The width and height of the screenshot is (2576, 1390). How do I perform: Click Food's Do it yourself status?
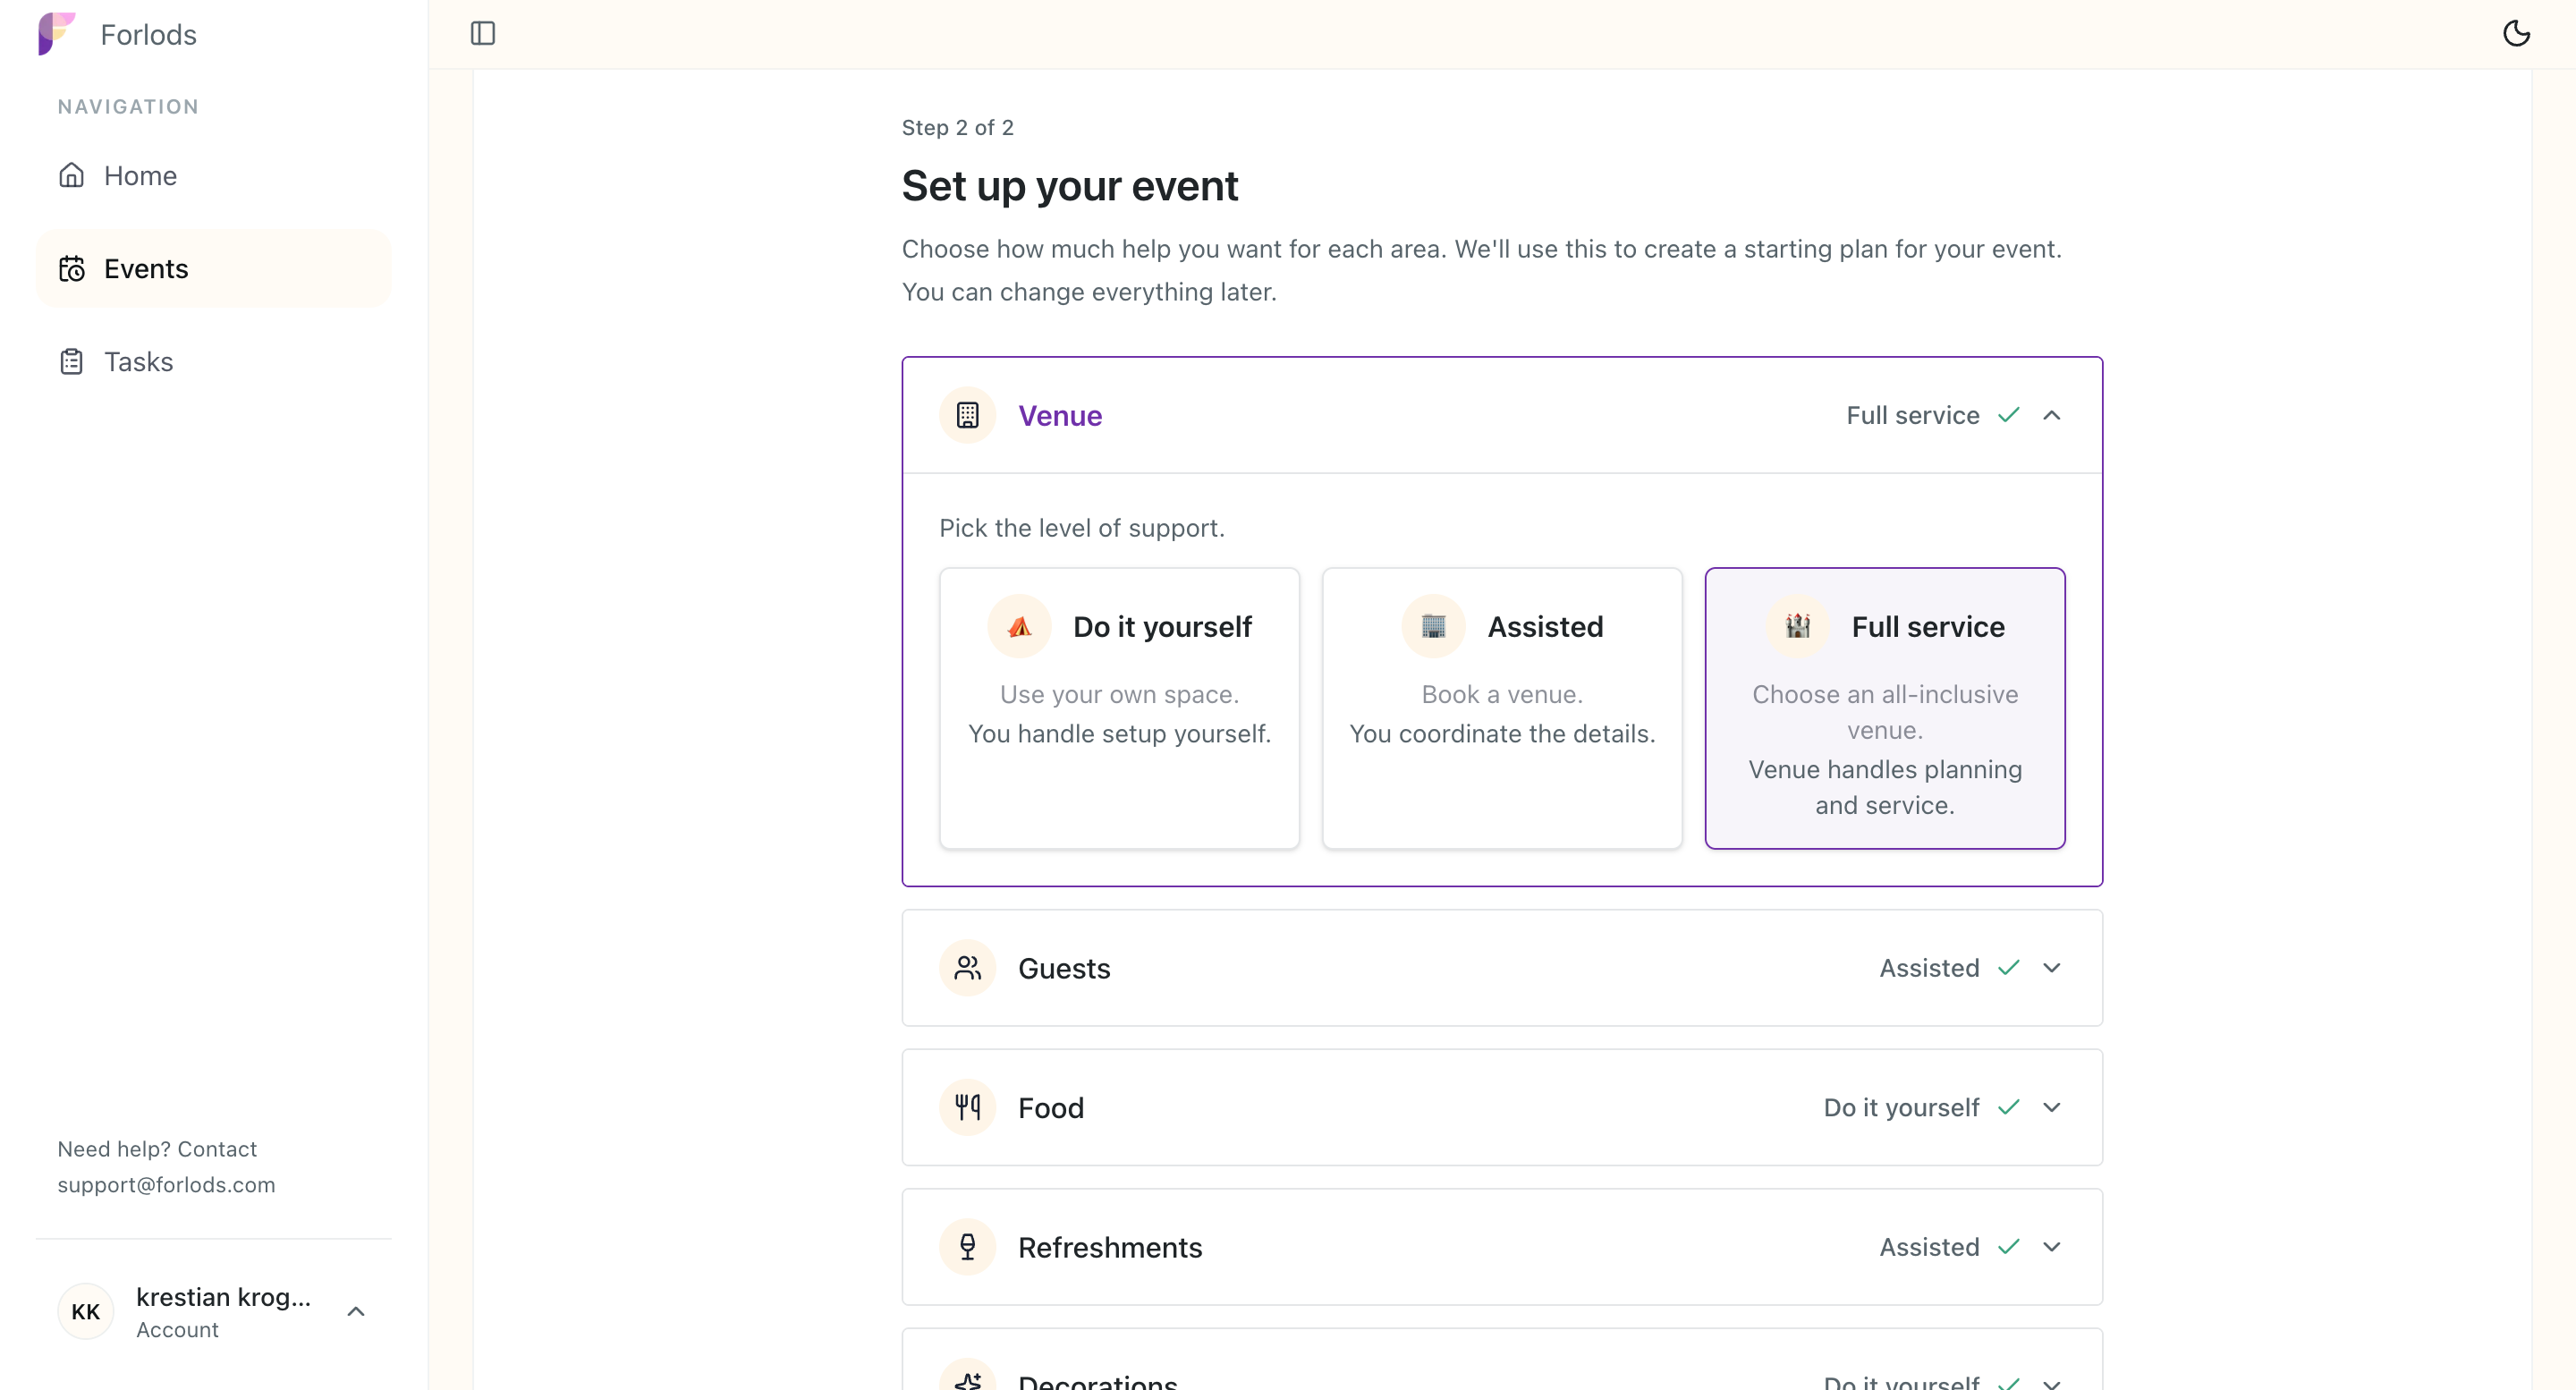coord(1901,1108)
